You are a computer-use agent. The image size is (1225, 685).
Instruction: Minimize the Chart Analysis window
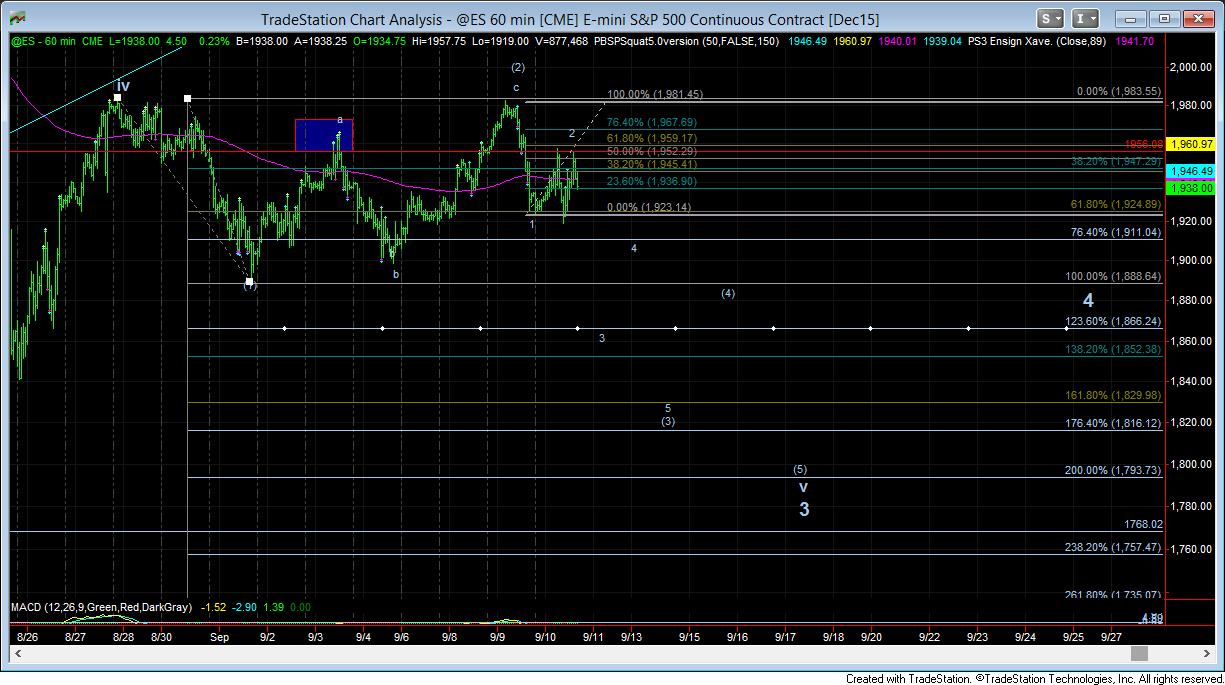pos(1132,18)
